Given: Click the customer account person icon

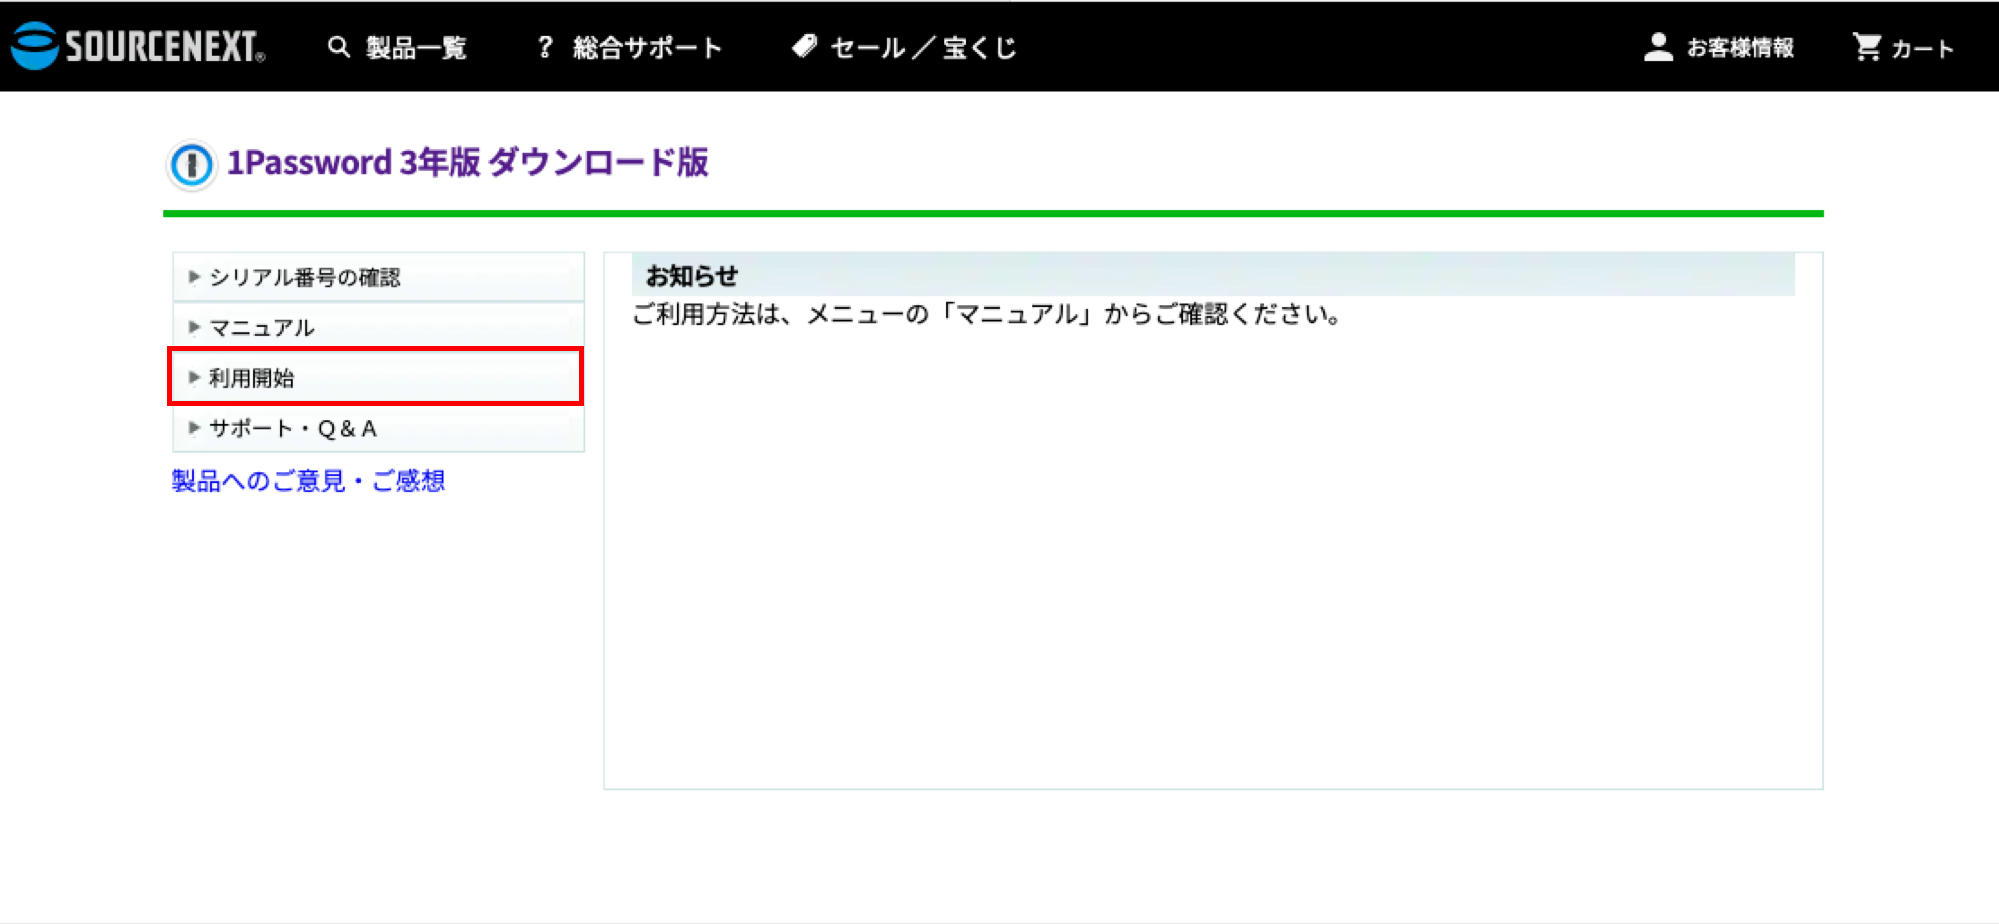Looking at the screenshot, I should (1658, 47).
